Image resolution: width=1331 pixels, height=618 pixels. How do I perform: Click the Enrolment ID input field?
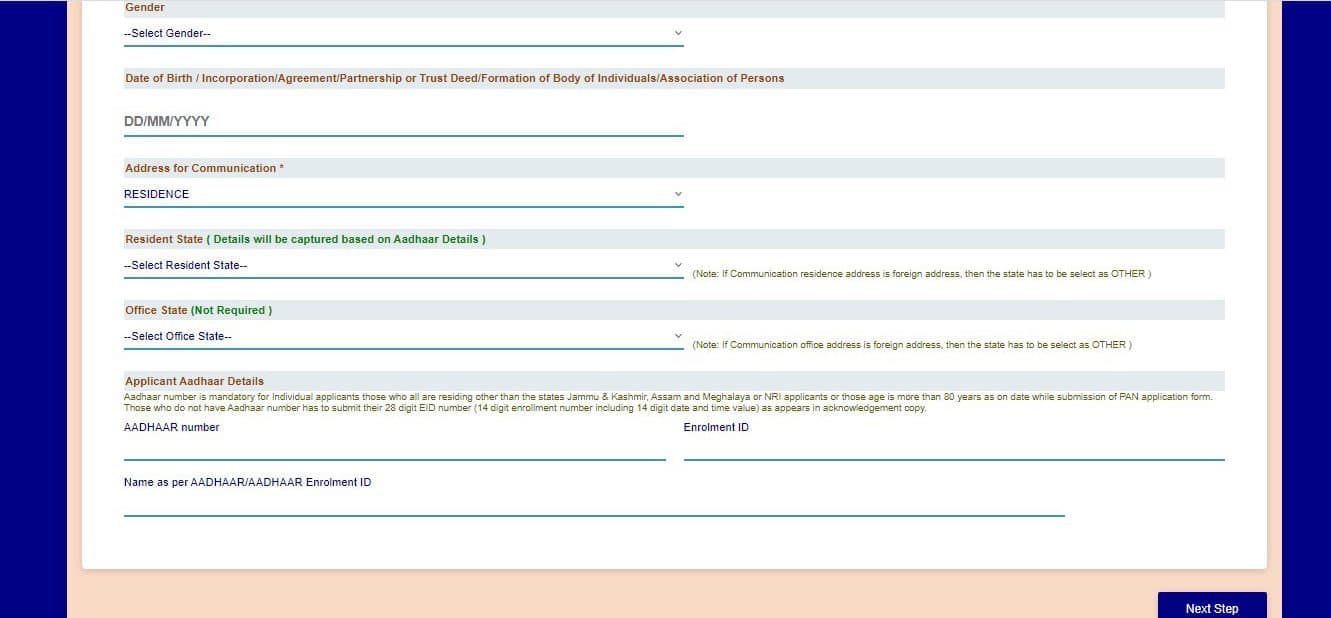click(953, 449)
